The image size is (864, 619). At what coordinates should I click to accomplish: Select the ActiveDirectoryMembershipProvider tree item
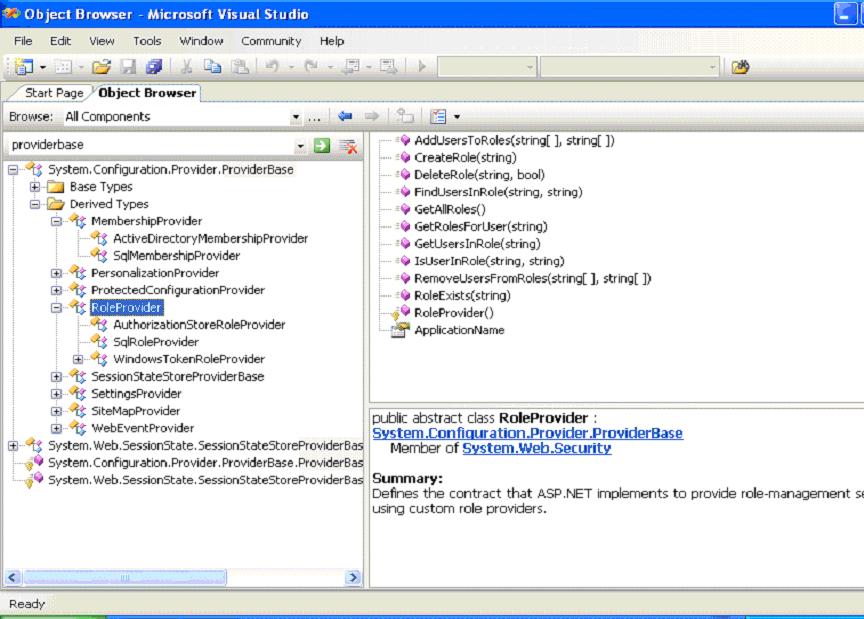(210, 238)
